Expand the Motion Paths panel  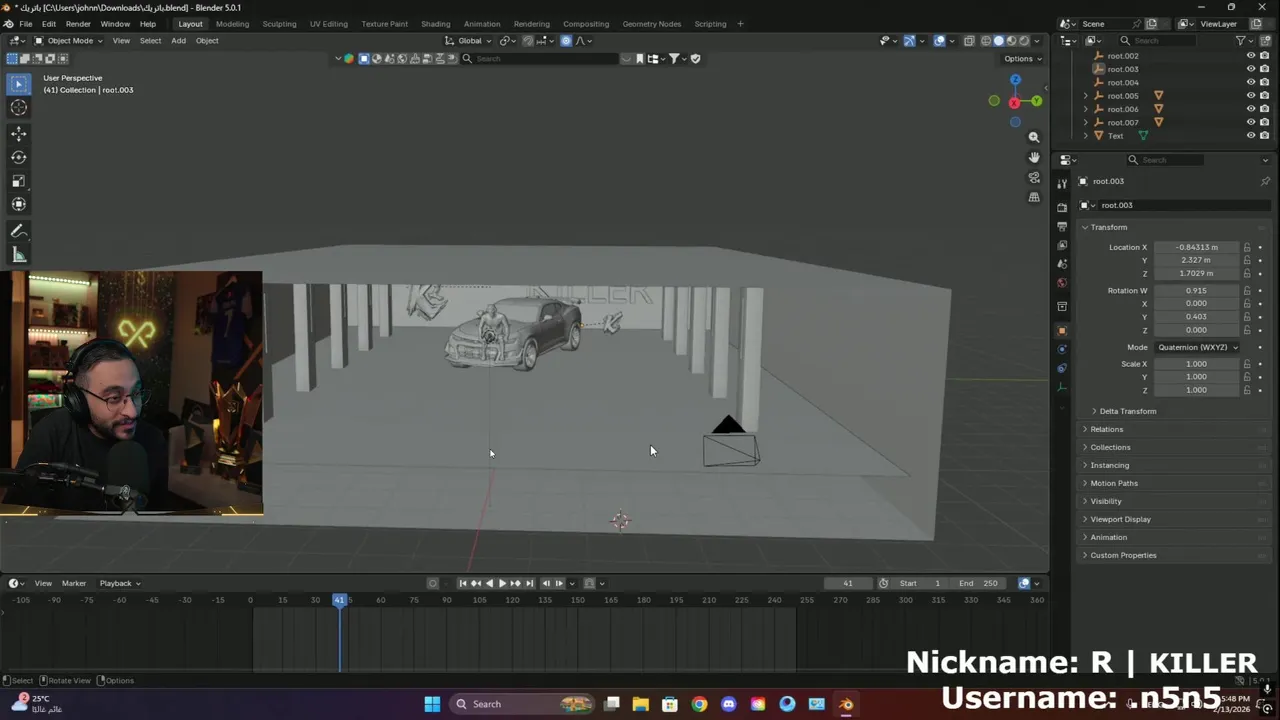[1113, 483]
